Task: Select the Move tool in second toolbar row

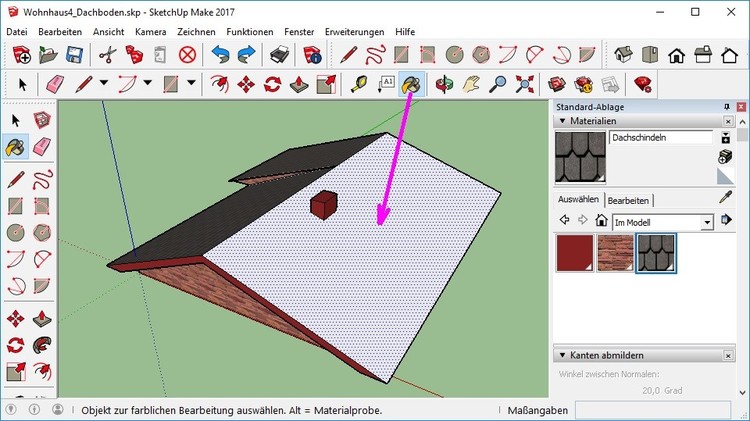Action: pyautogui.click(x=246, y=85)
